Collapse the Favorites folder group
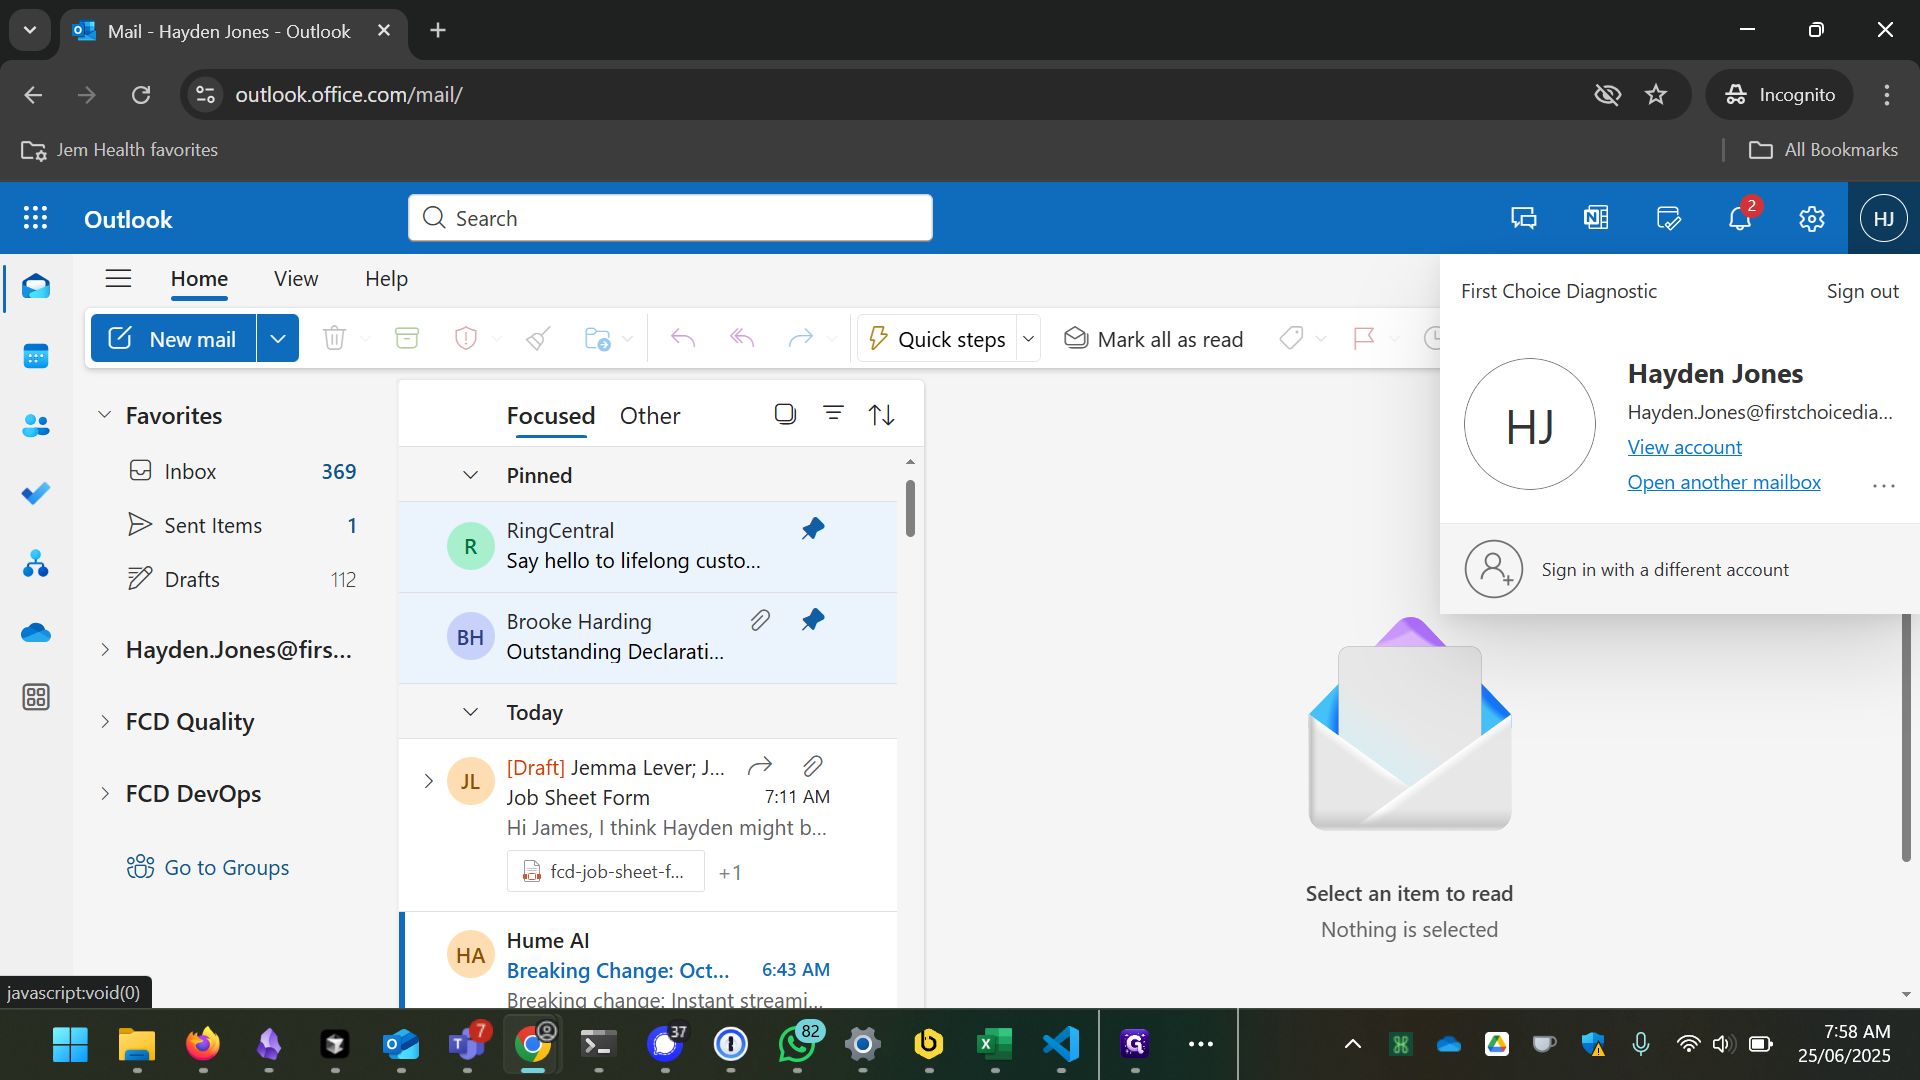 [x=104, y=415]
